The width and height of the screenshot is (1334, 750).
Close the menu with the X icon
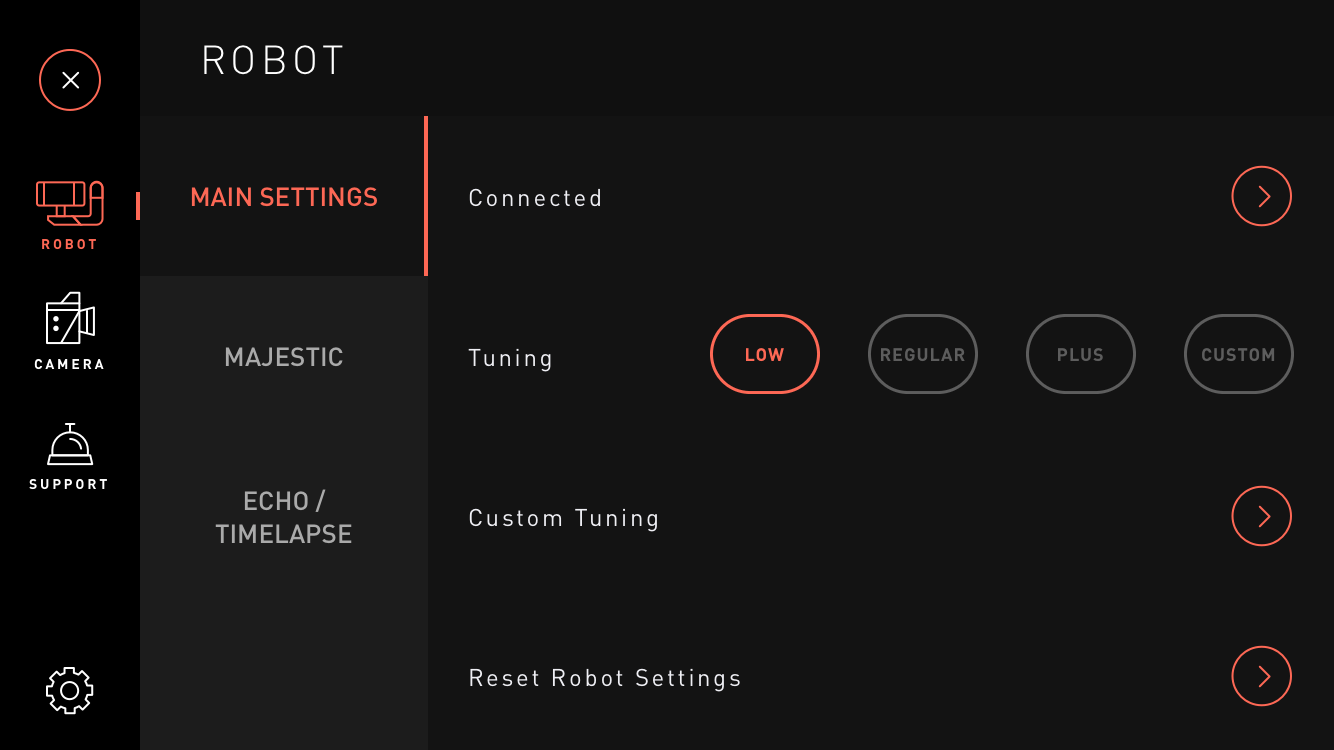tap(70, 80)
